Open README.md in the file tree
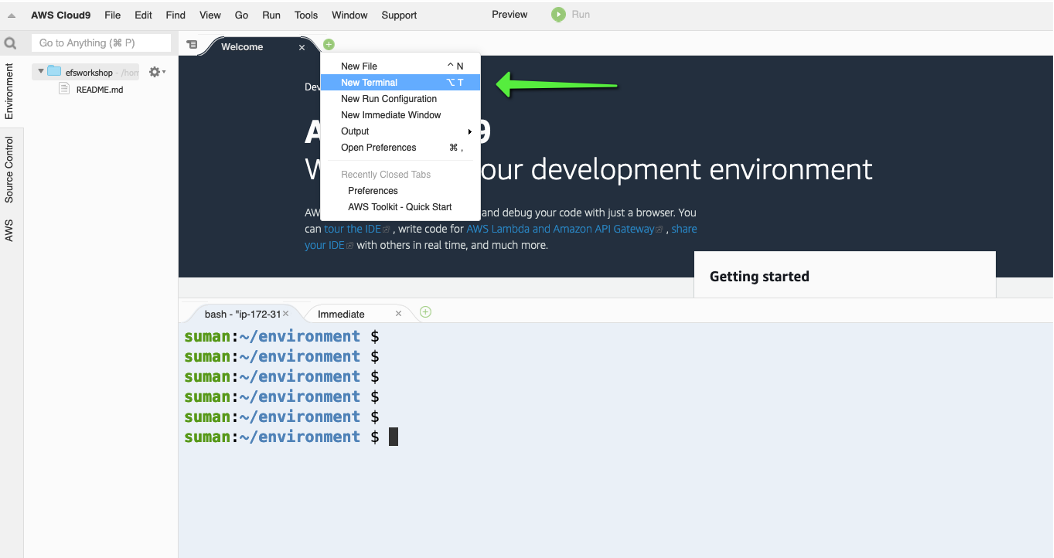The image size is (1054, 558). click(99, 89)
